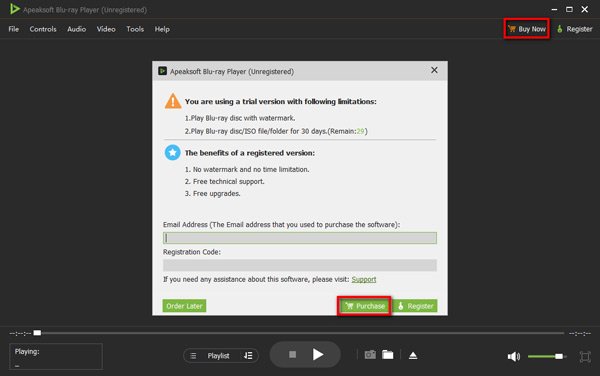Screen dimensions: 600x376
Task: Click the dialog's green Register button
Action: tap(415, 306)
